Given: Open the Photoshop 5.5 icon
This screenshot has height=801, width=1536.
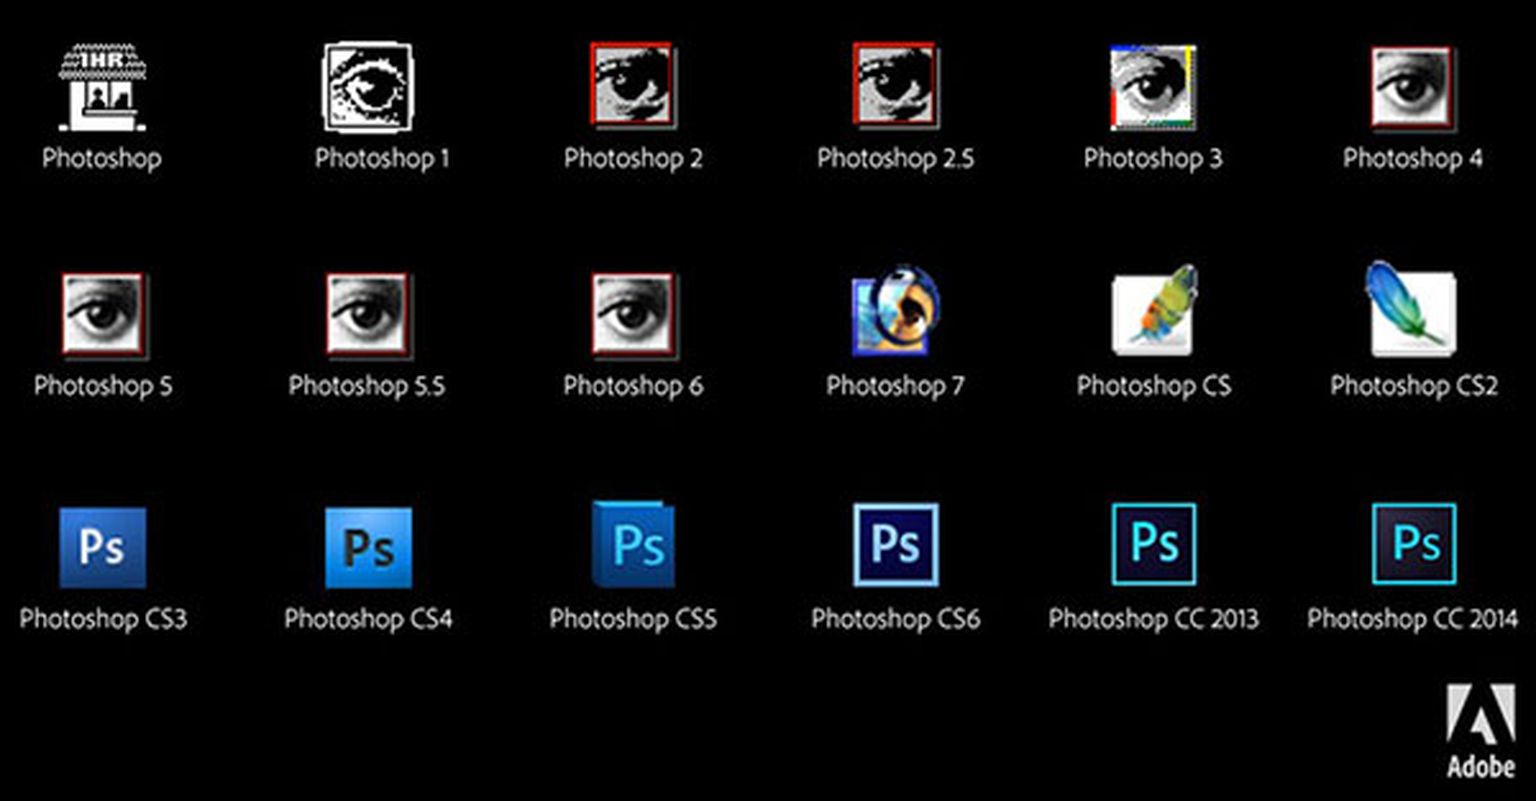Looking at the screenshot, I should pos(368,315).
